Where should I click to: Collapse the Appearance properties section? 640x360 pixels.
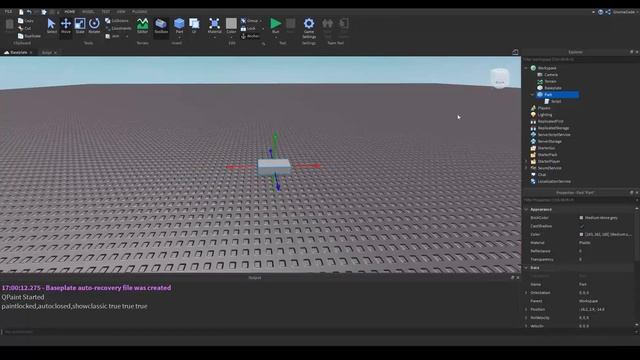point(526,209)
